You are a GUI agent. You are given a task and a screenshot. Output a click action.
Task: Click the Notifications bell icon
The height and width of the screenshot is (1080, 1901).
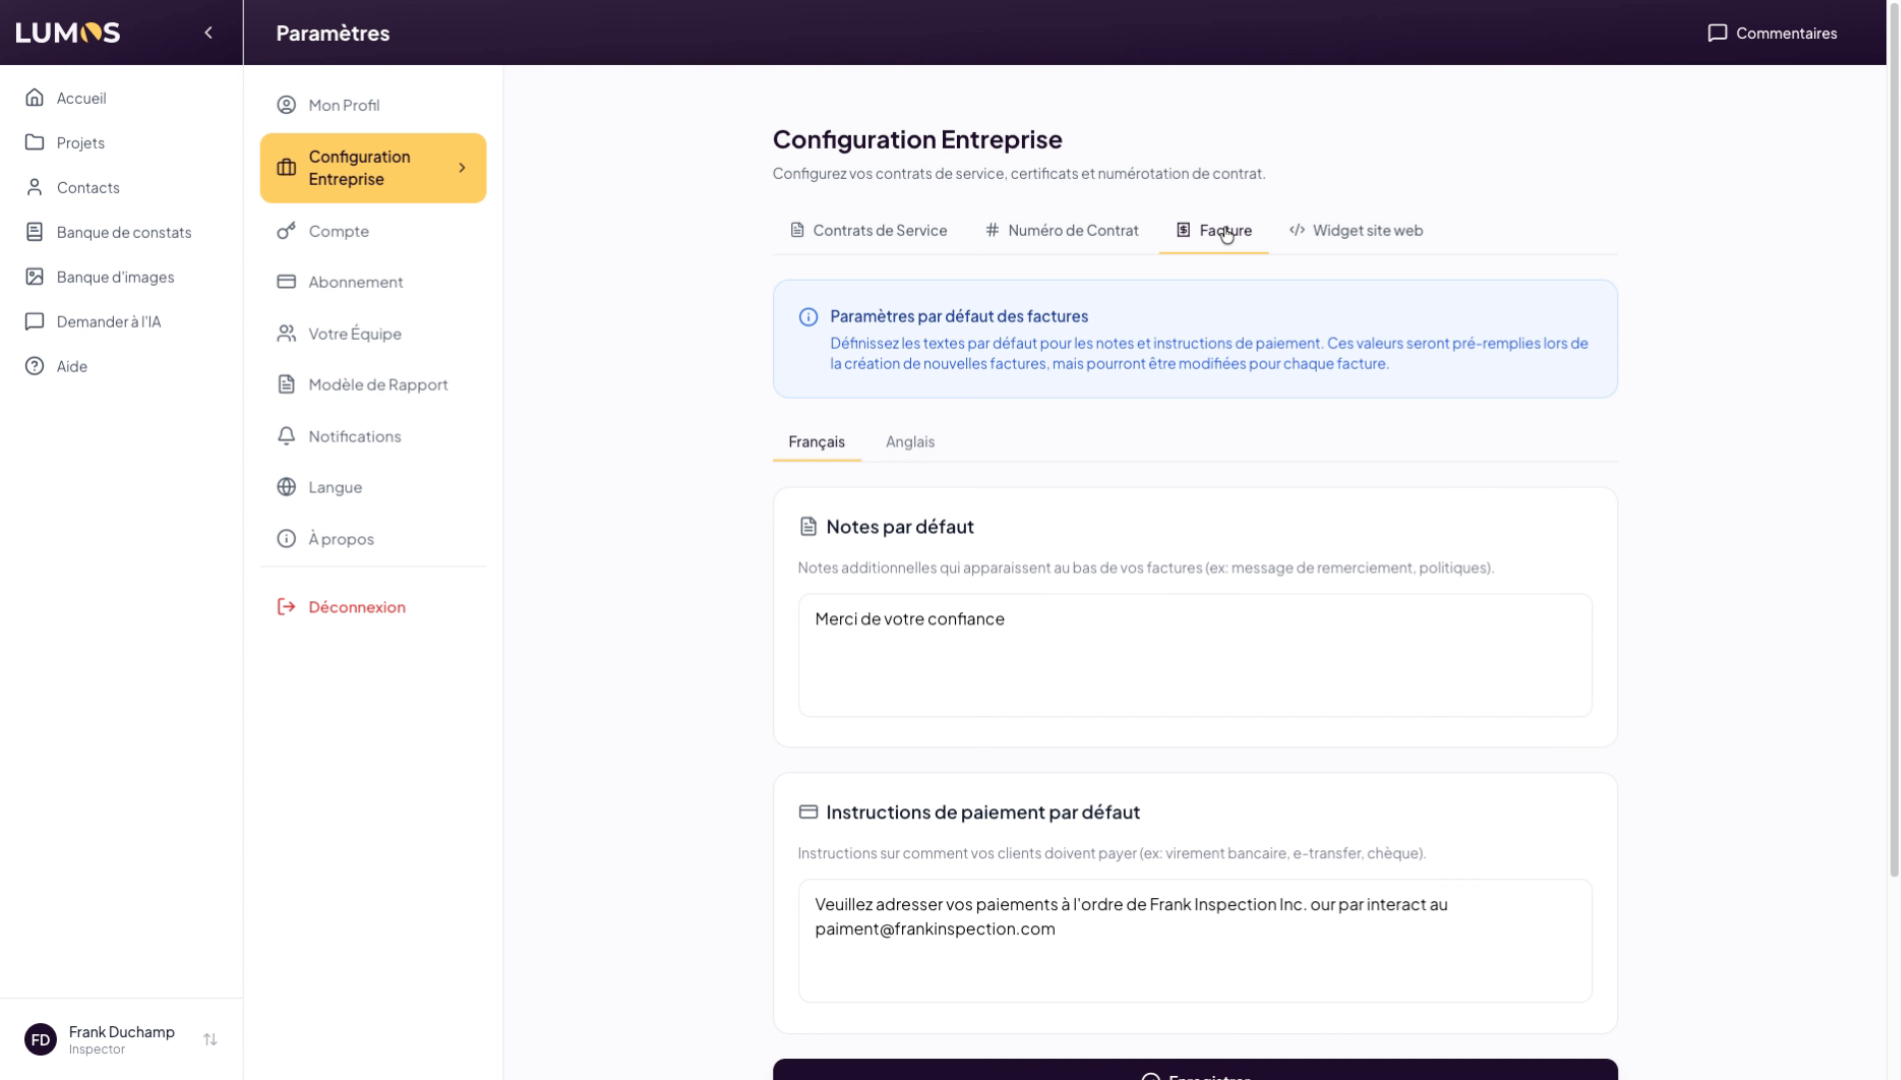point(286,436)
